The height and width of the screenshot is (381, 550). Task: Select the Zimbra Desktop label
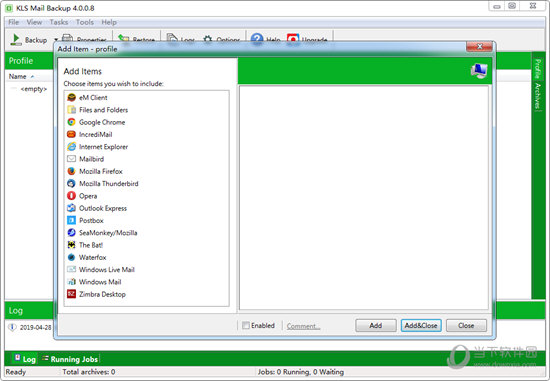point(102,294)
